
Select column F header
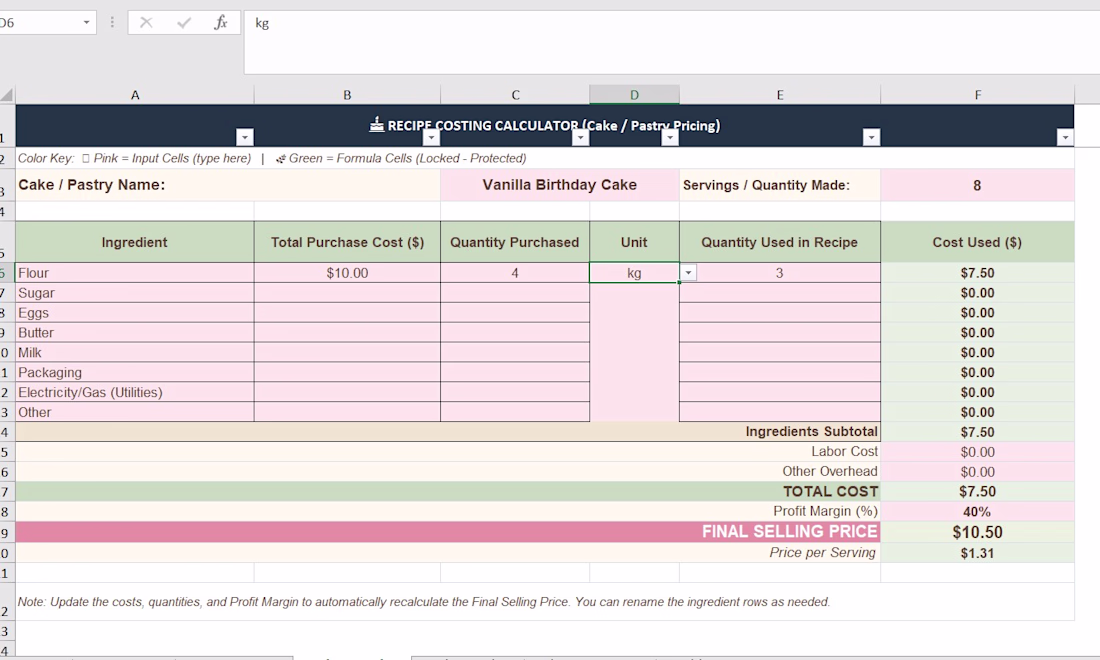977,95
